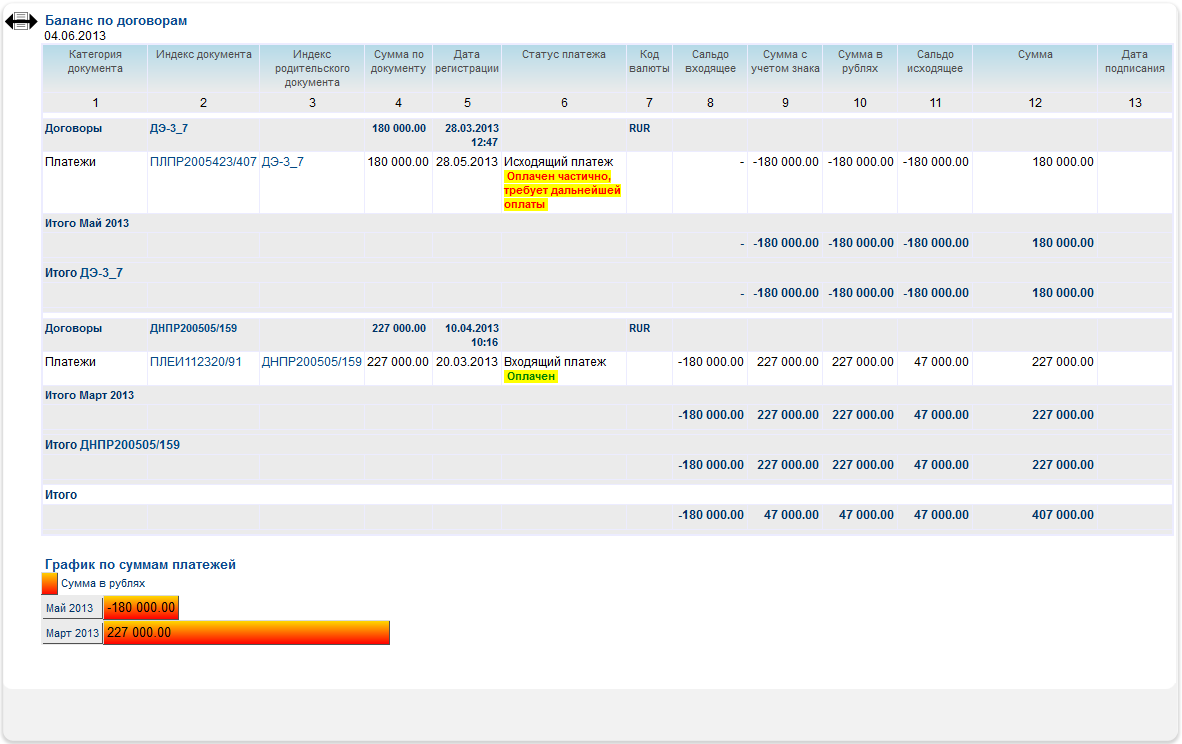
Task: Click the Сальдо входящее column header
Action: (709, 61)
